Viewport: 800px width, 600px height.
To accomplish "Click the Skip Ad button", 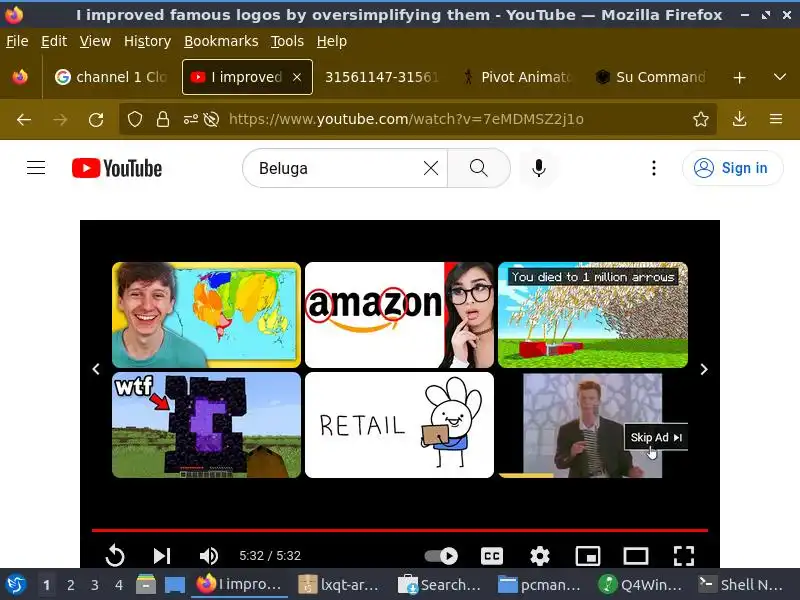I will tap(656, 437).
